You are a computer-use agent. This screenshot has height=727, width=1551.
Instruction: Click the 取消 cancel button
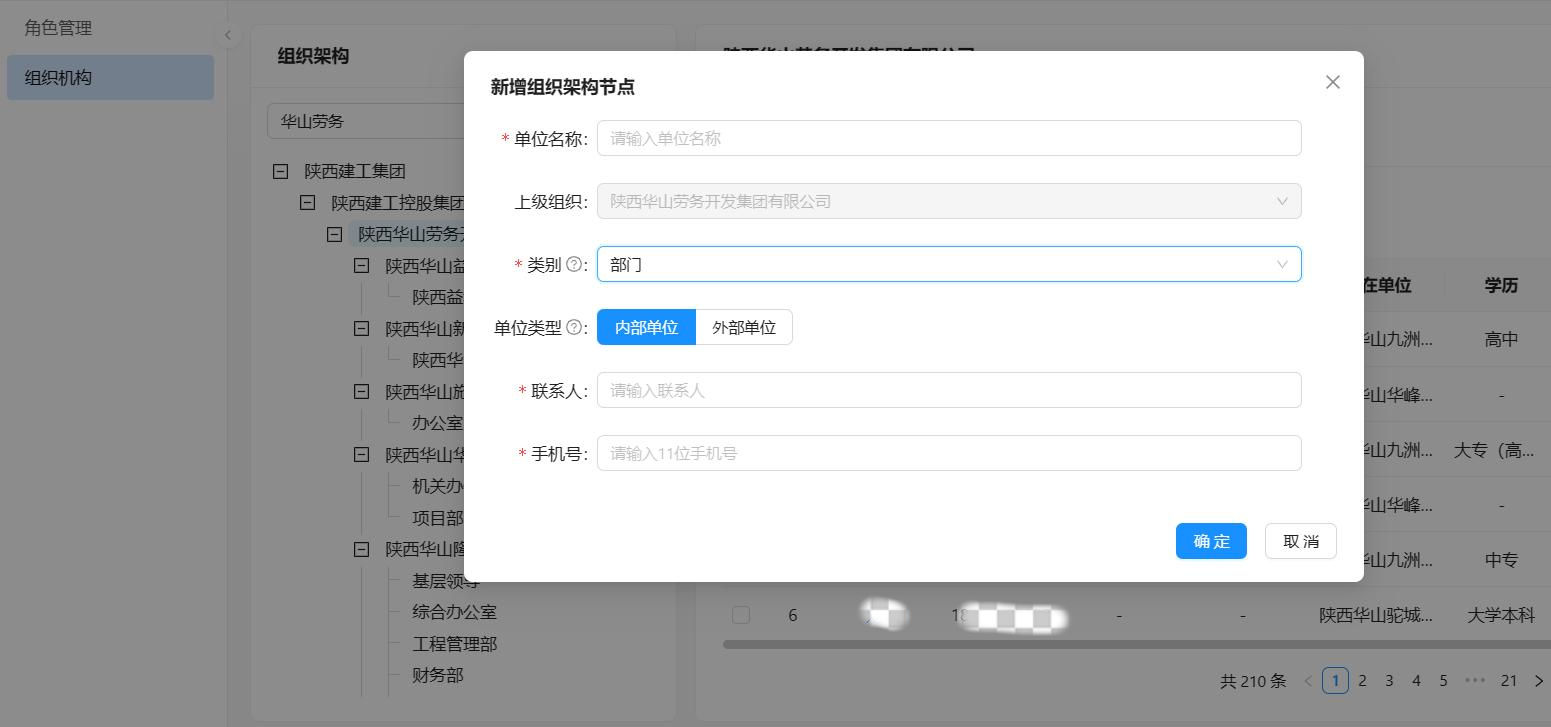click(1300, 541)
